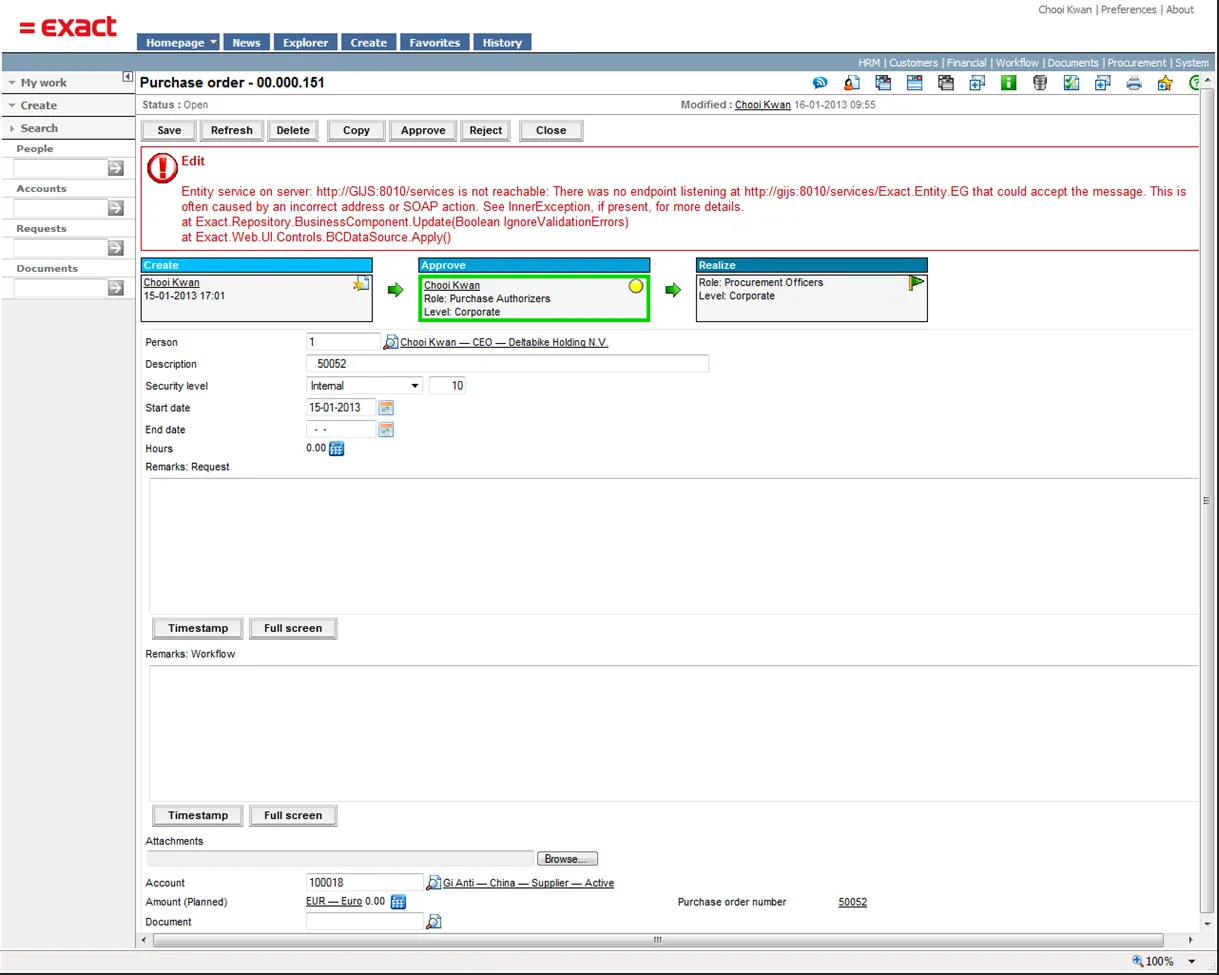The height and width of the screenshot is (975, 1219).
Task: Click the horizontal scrollbar at page bottom
Action: point(657,940)
